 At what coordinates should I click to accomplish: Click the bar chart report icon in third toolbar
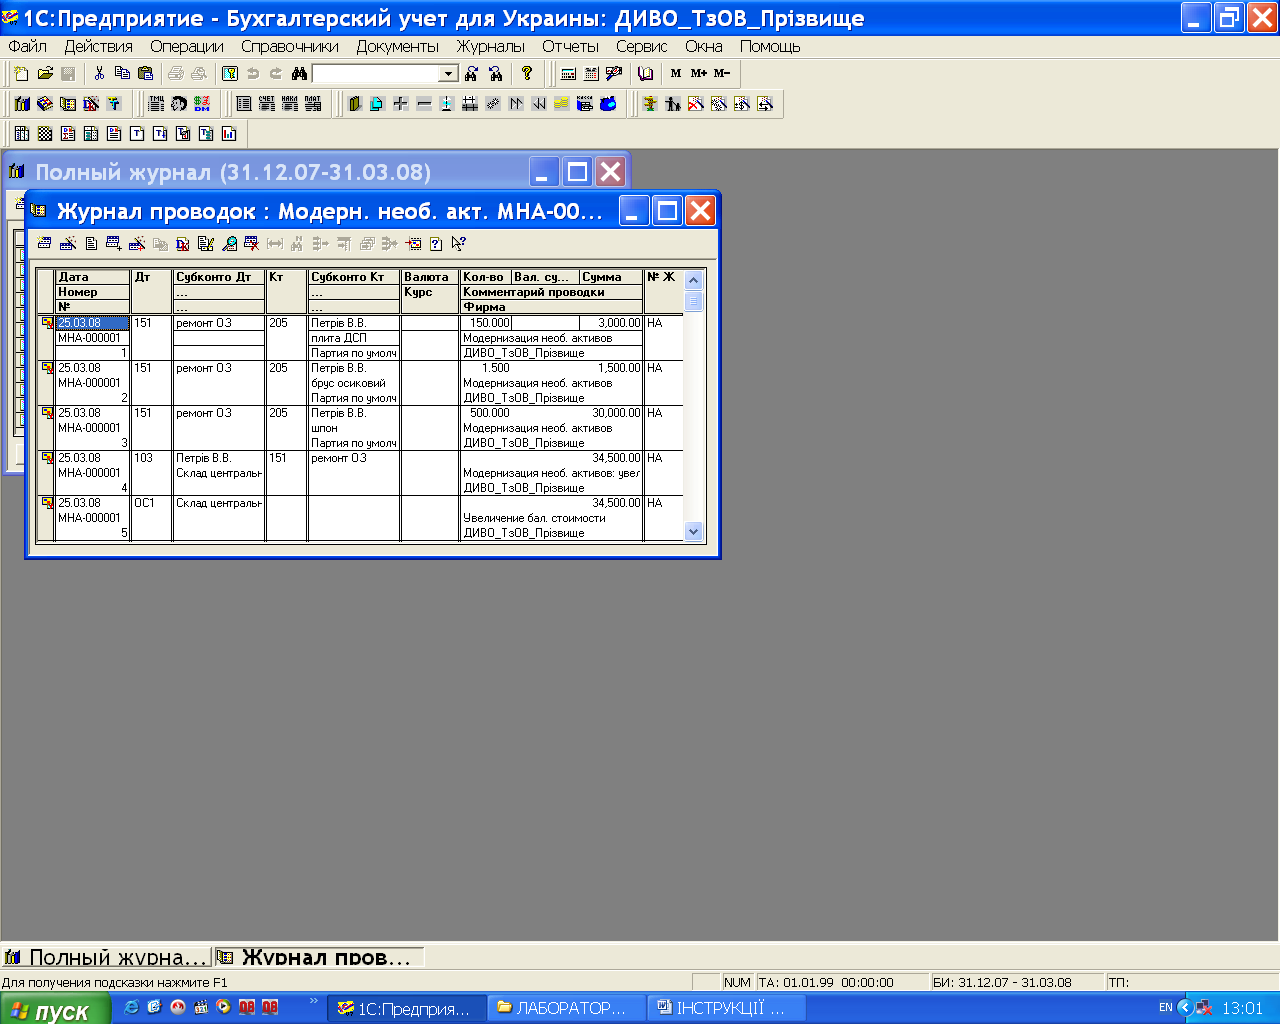(229, 133)
